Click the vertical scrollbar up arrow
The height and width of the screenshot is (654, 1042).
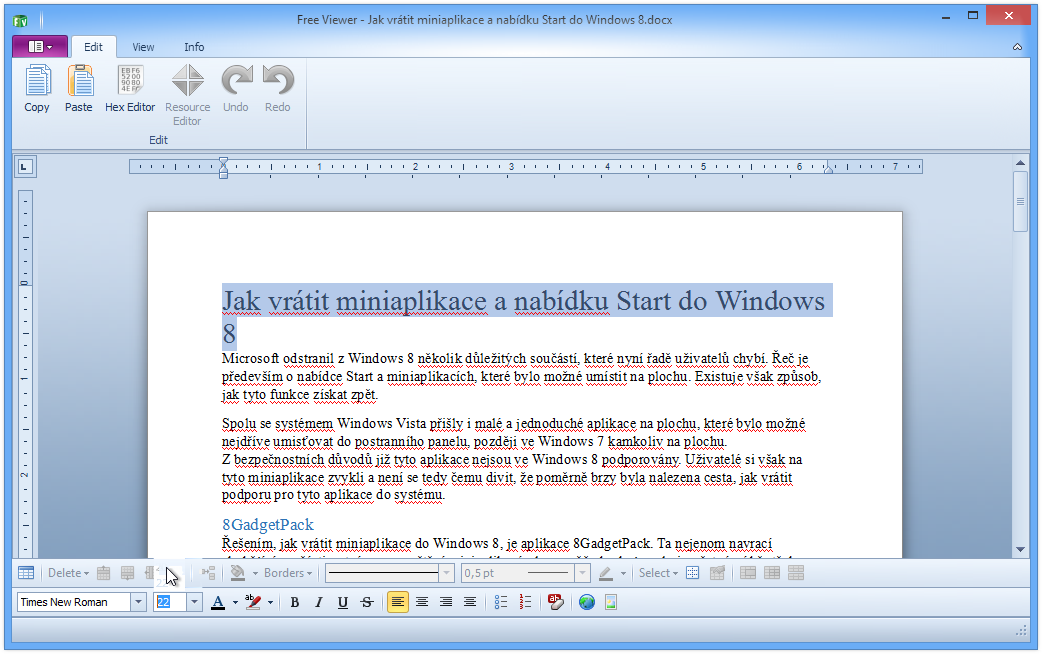(x=1021, y=163)
